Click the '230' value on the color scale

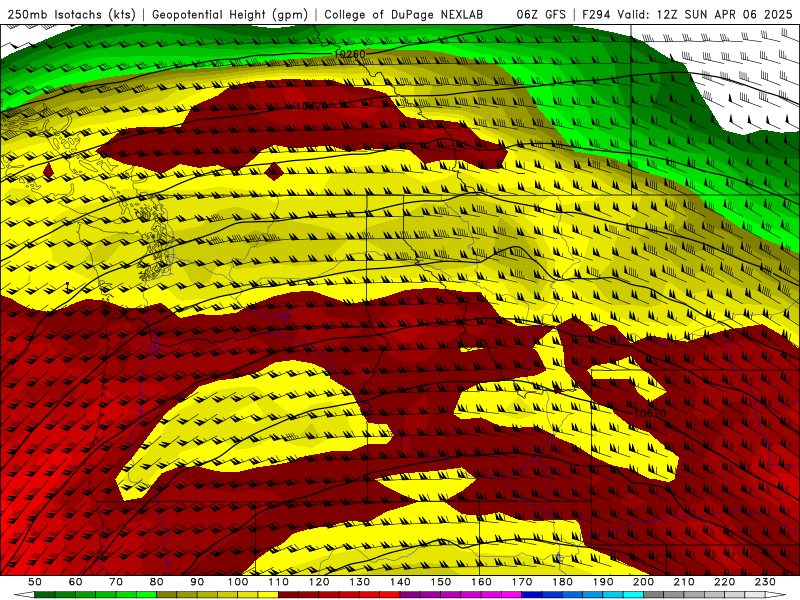pos(765,582)
